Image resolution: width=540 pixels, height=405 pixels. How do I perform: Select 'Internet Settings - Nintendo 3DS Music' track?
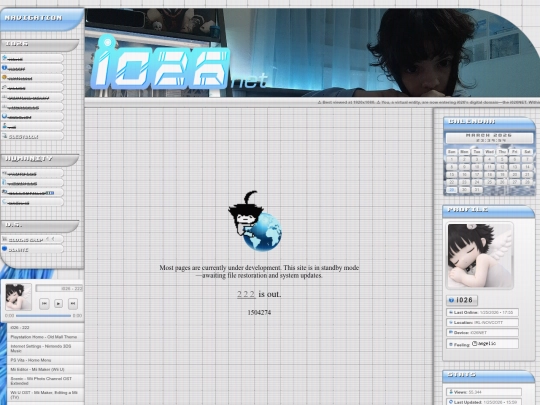pos(45,348)
